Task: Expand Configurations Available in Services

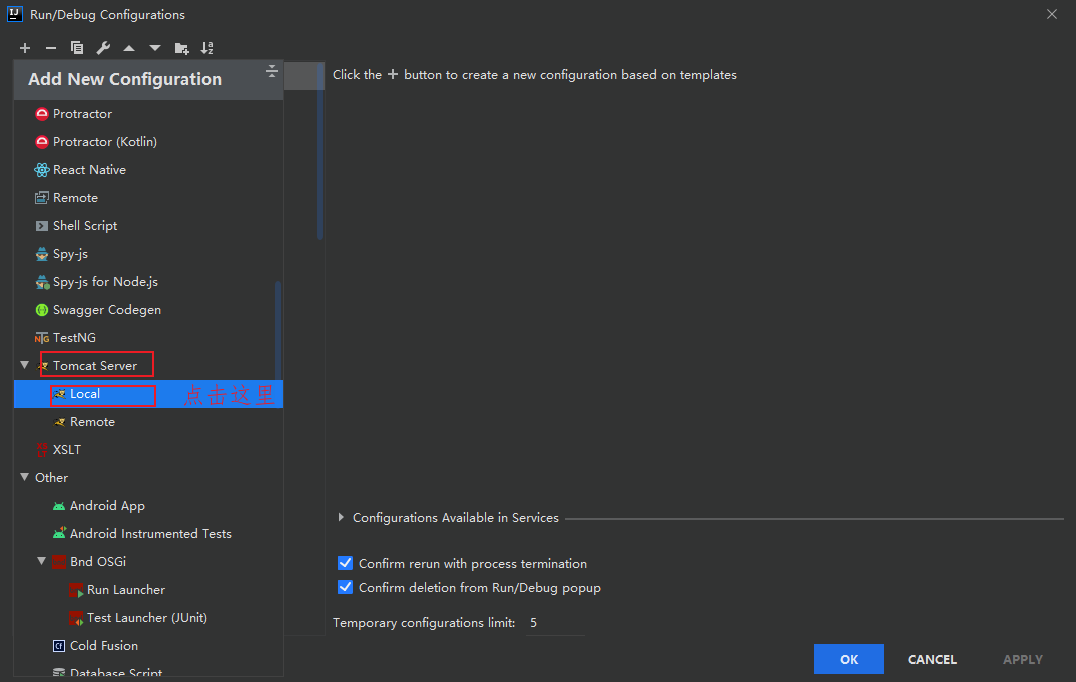Action: [341, 517]
